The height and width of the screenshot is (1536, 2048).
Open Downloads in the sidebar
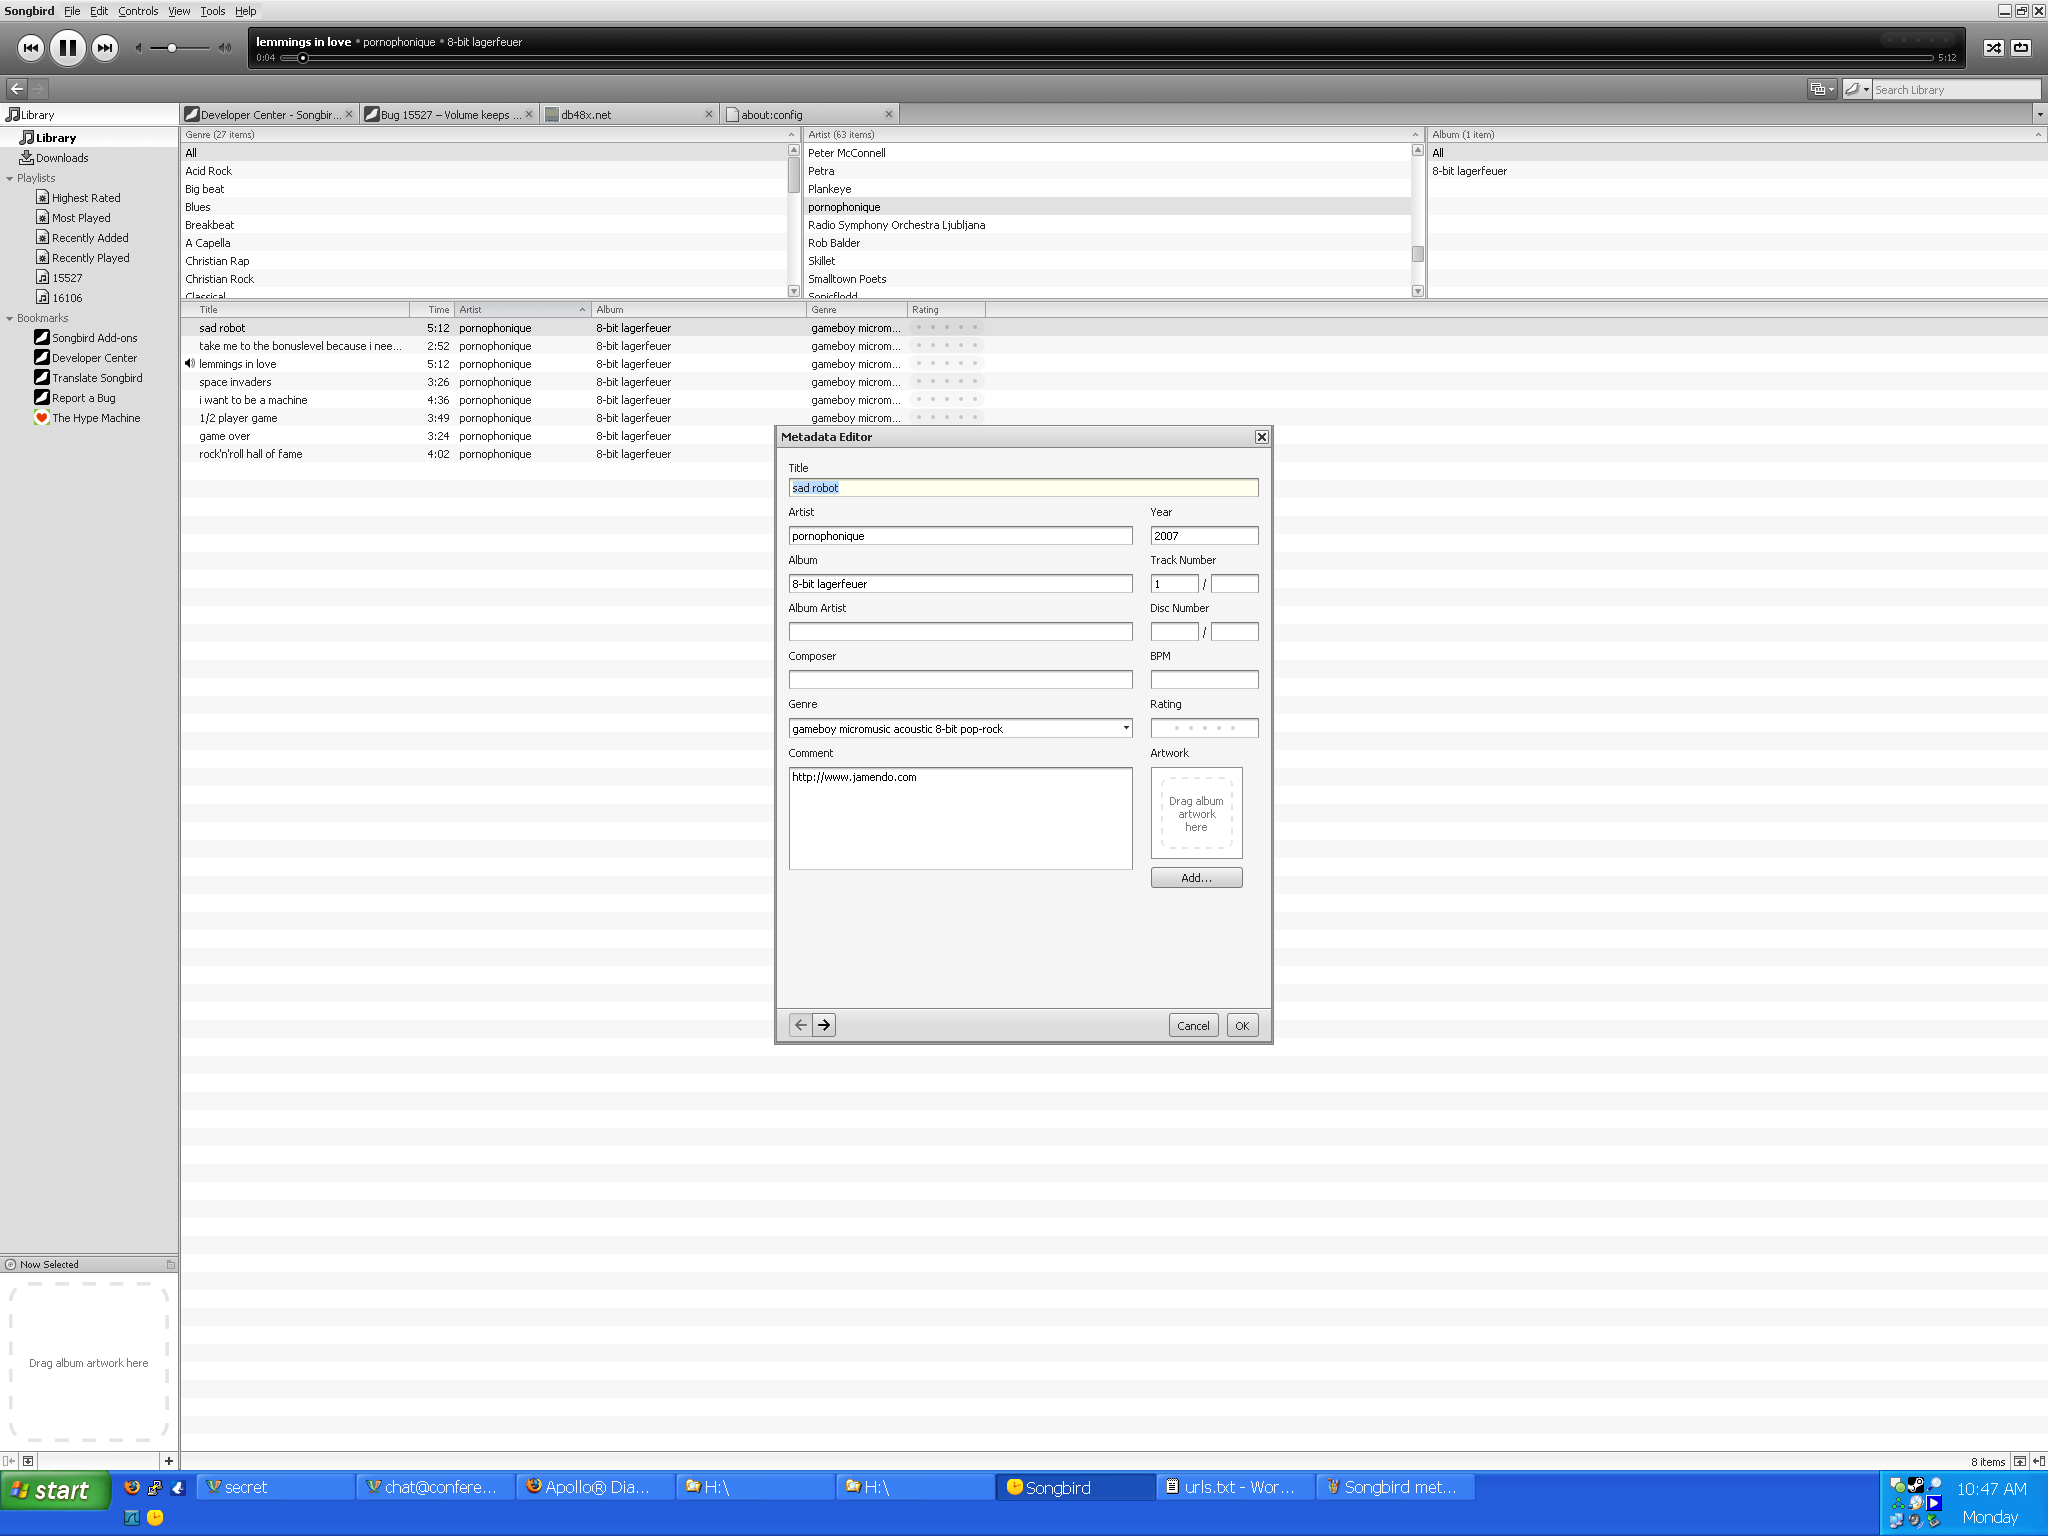pyautogui.click(x=89, y=158)
